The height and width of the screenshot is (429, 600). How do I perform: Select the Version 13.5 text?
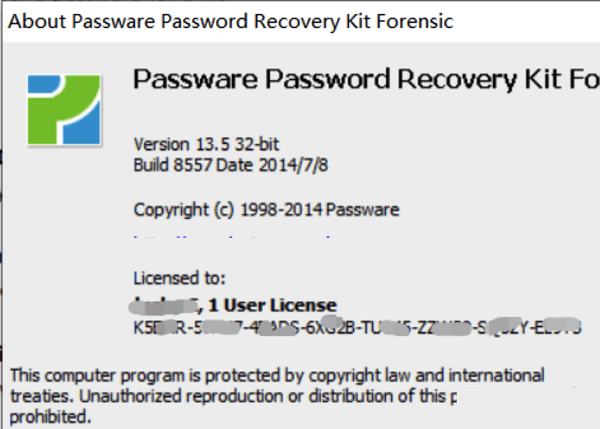click(x=182, y=144)
